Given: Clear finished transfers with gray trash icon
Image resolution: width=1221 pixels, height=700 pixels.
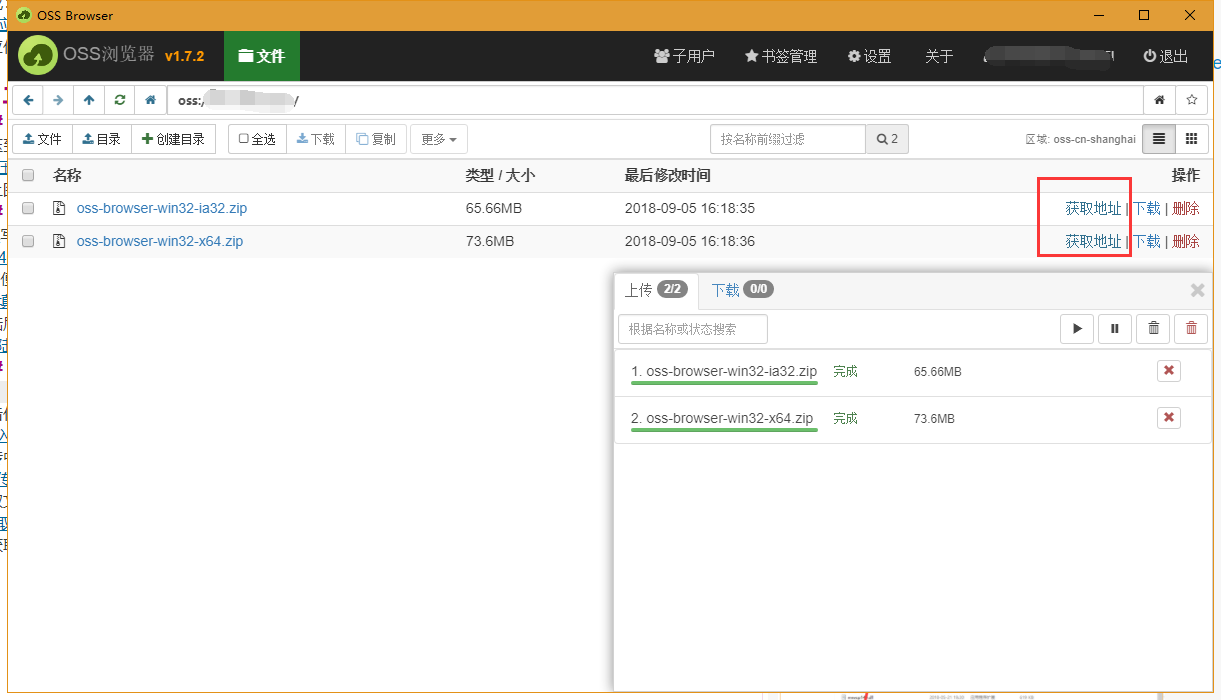Looking at the screenshot, I should pyautogui.click(x=1153, y=328).
